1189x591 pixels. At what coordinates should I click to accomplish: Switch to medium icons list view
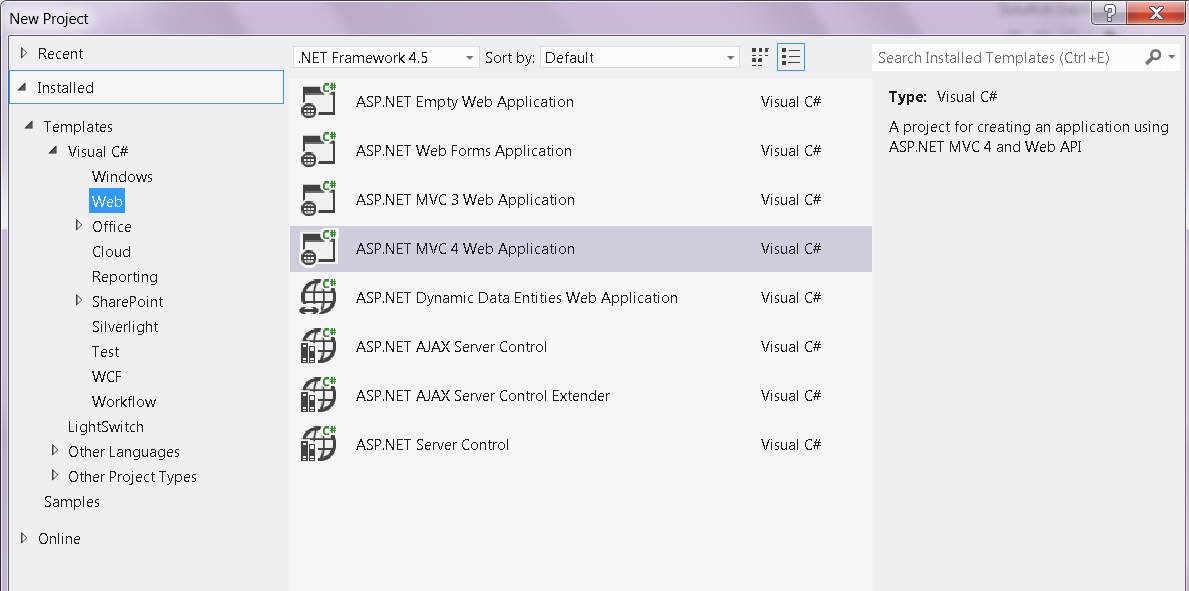coord(791,57)
